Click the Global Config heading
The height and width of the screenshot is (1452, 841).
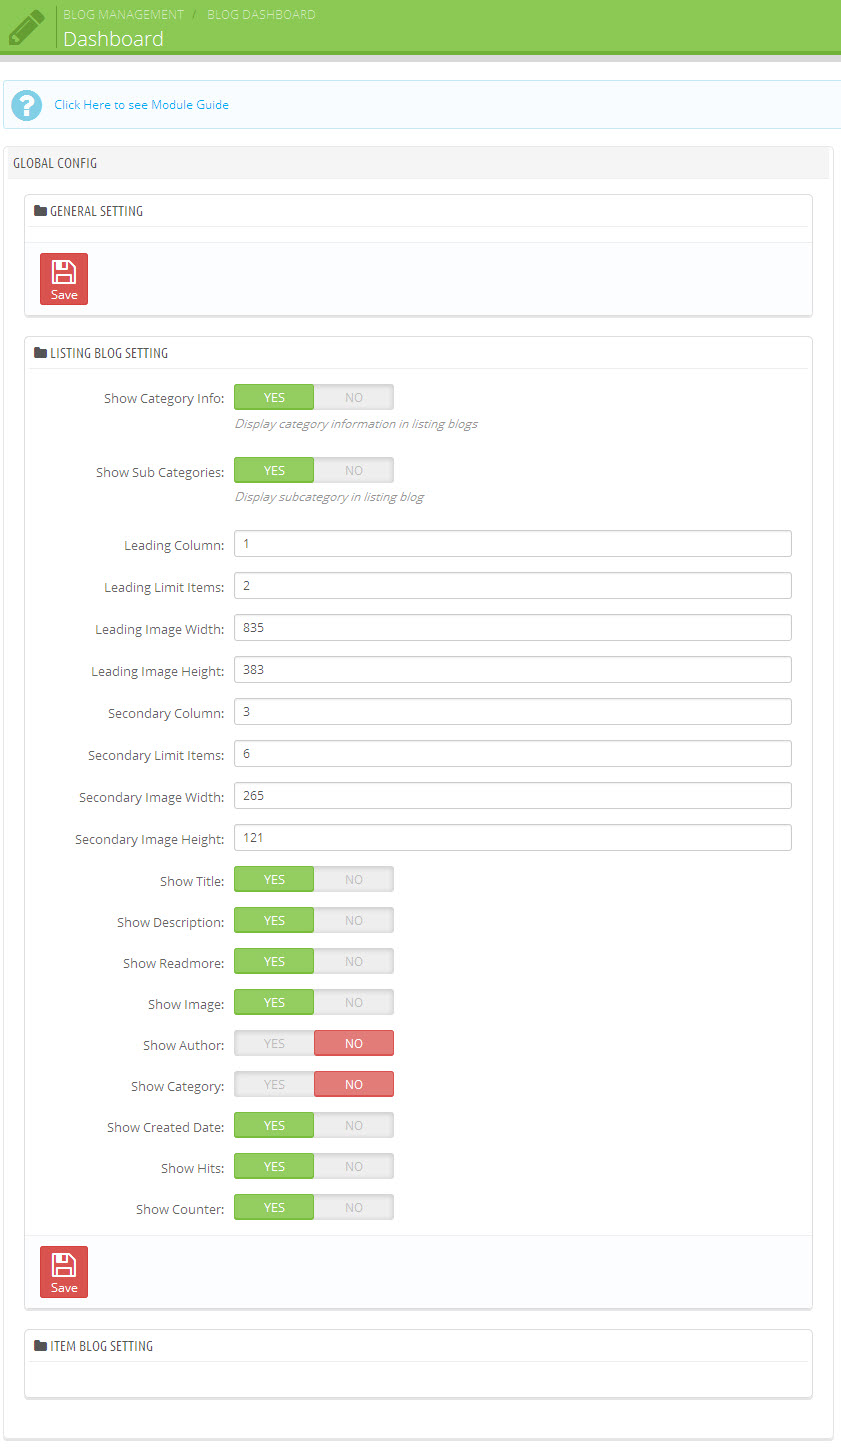point(55,163)
